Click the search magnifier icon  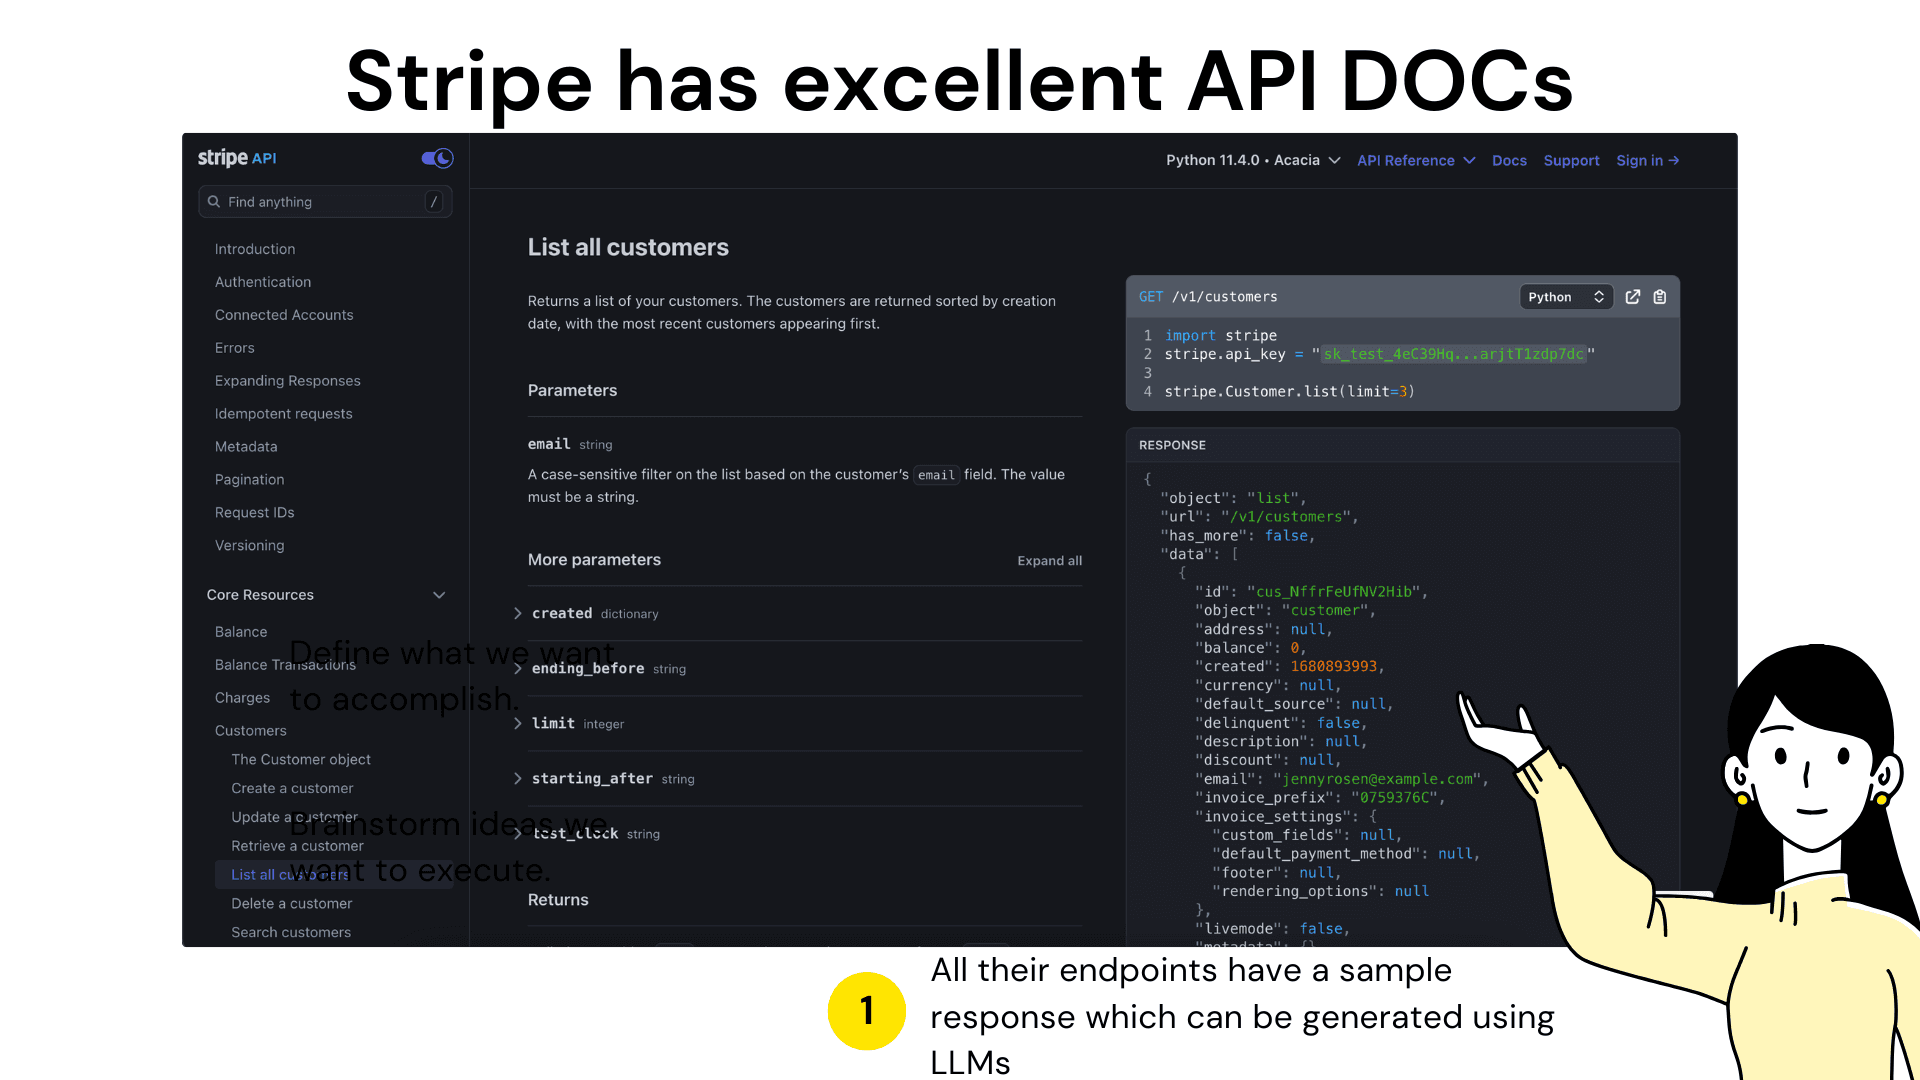pos(213,202)
